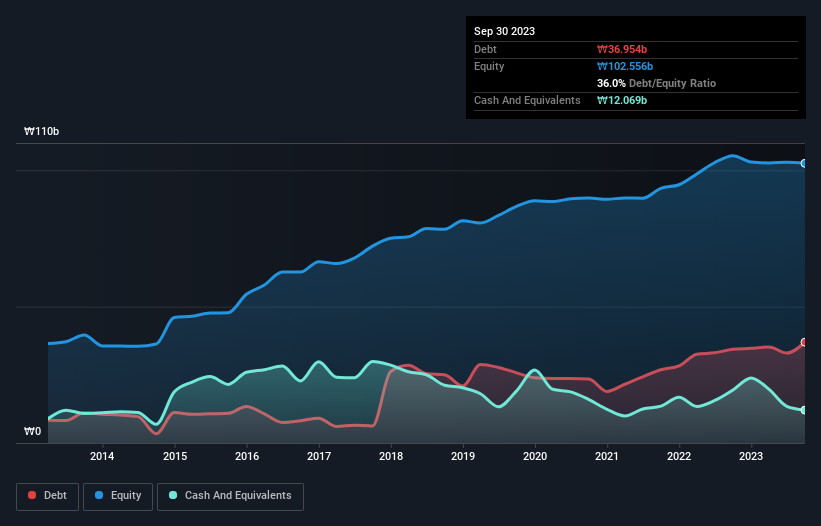Click the Debt label in tooltip
821x526 pixels.
(485, 49)
